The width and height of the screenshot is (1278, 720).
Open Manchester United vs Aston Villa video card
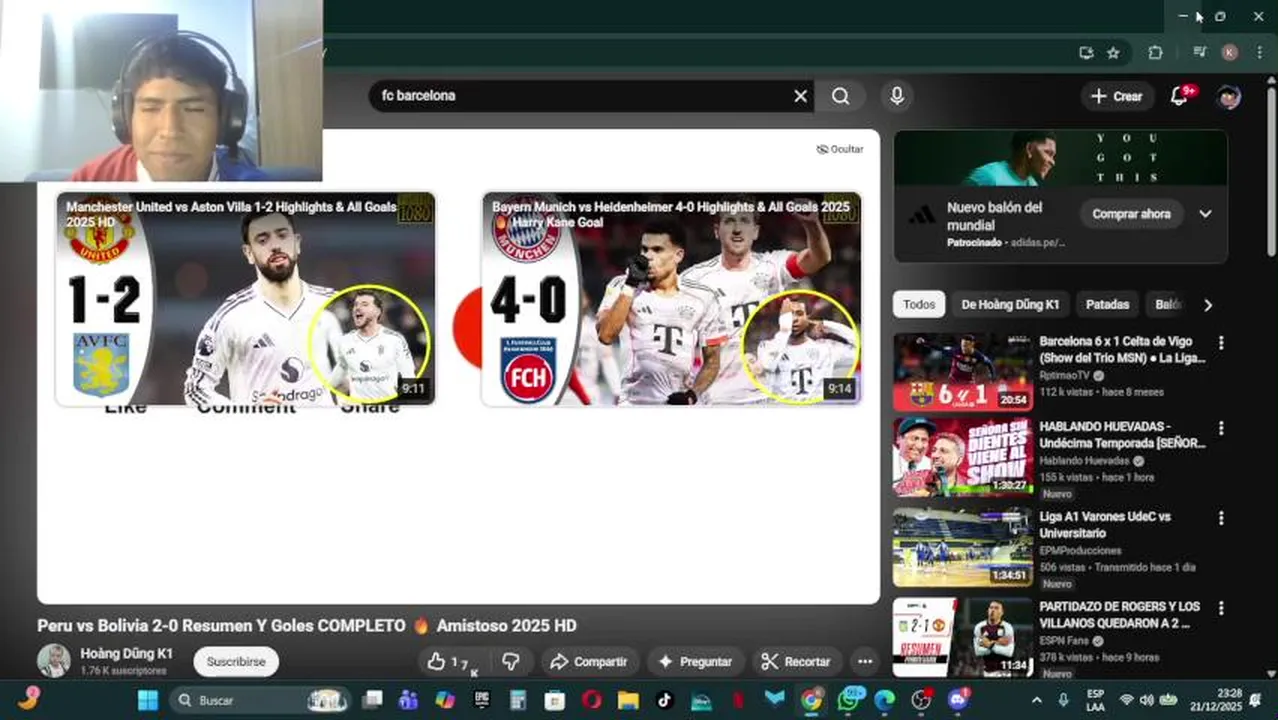(x=245, y=299)
